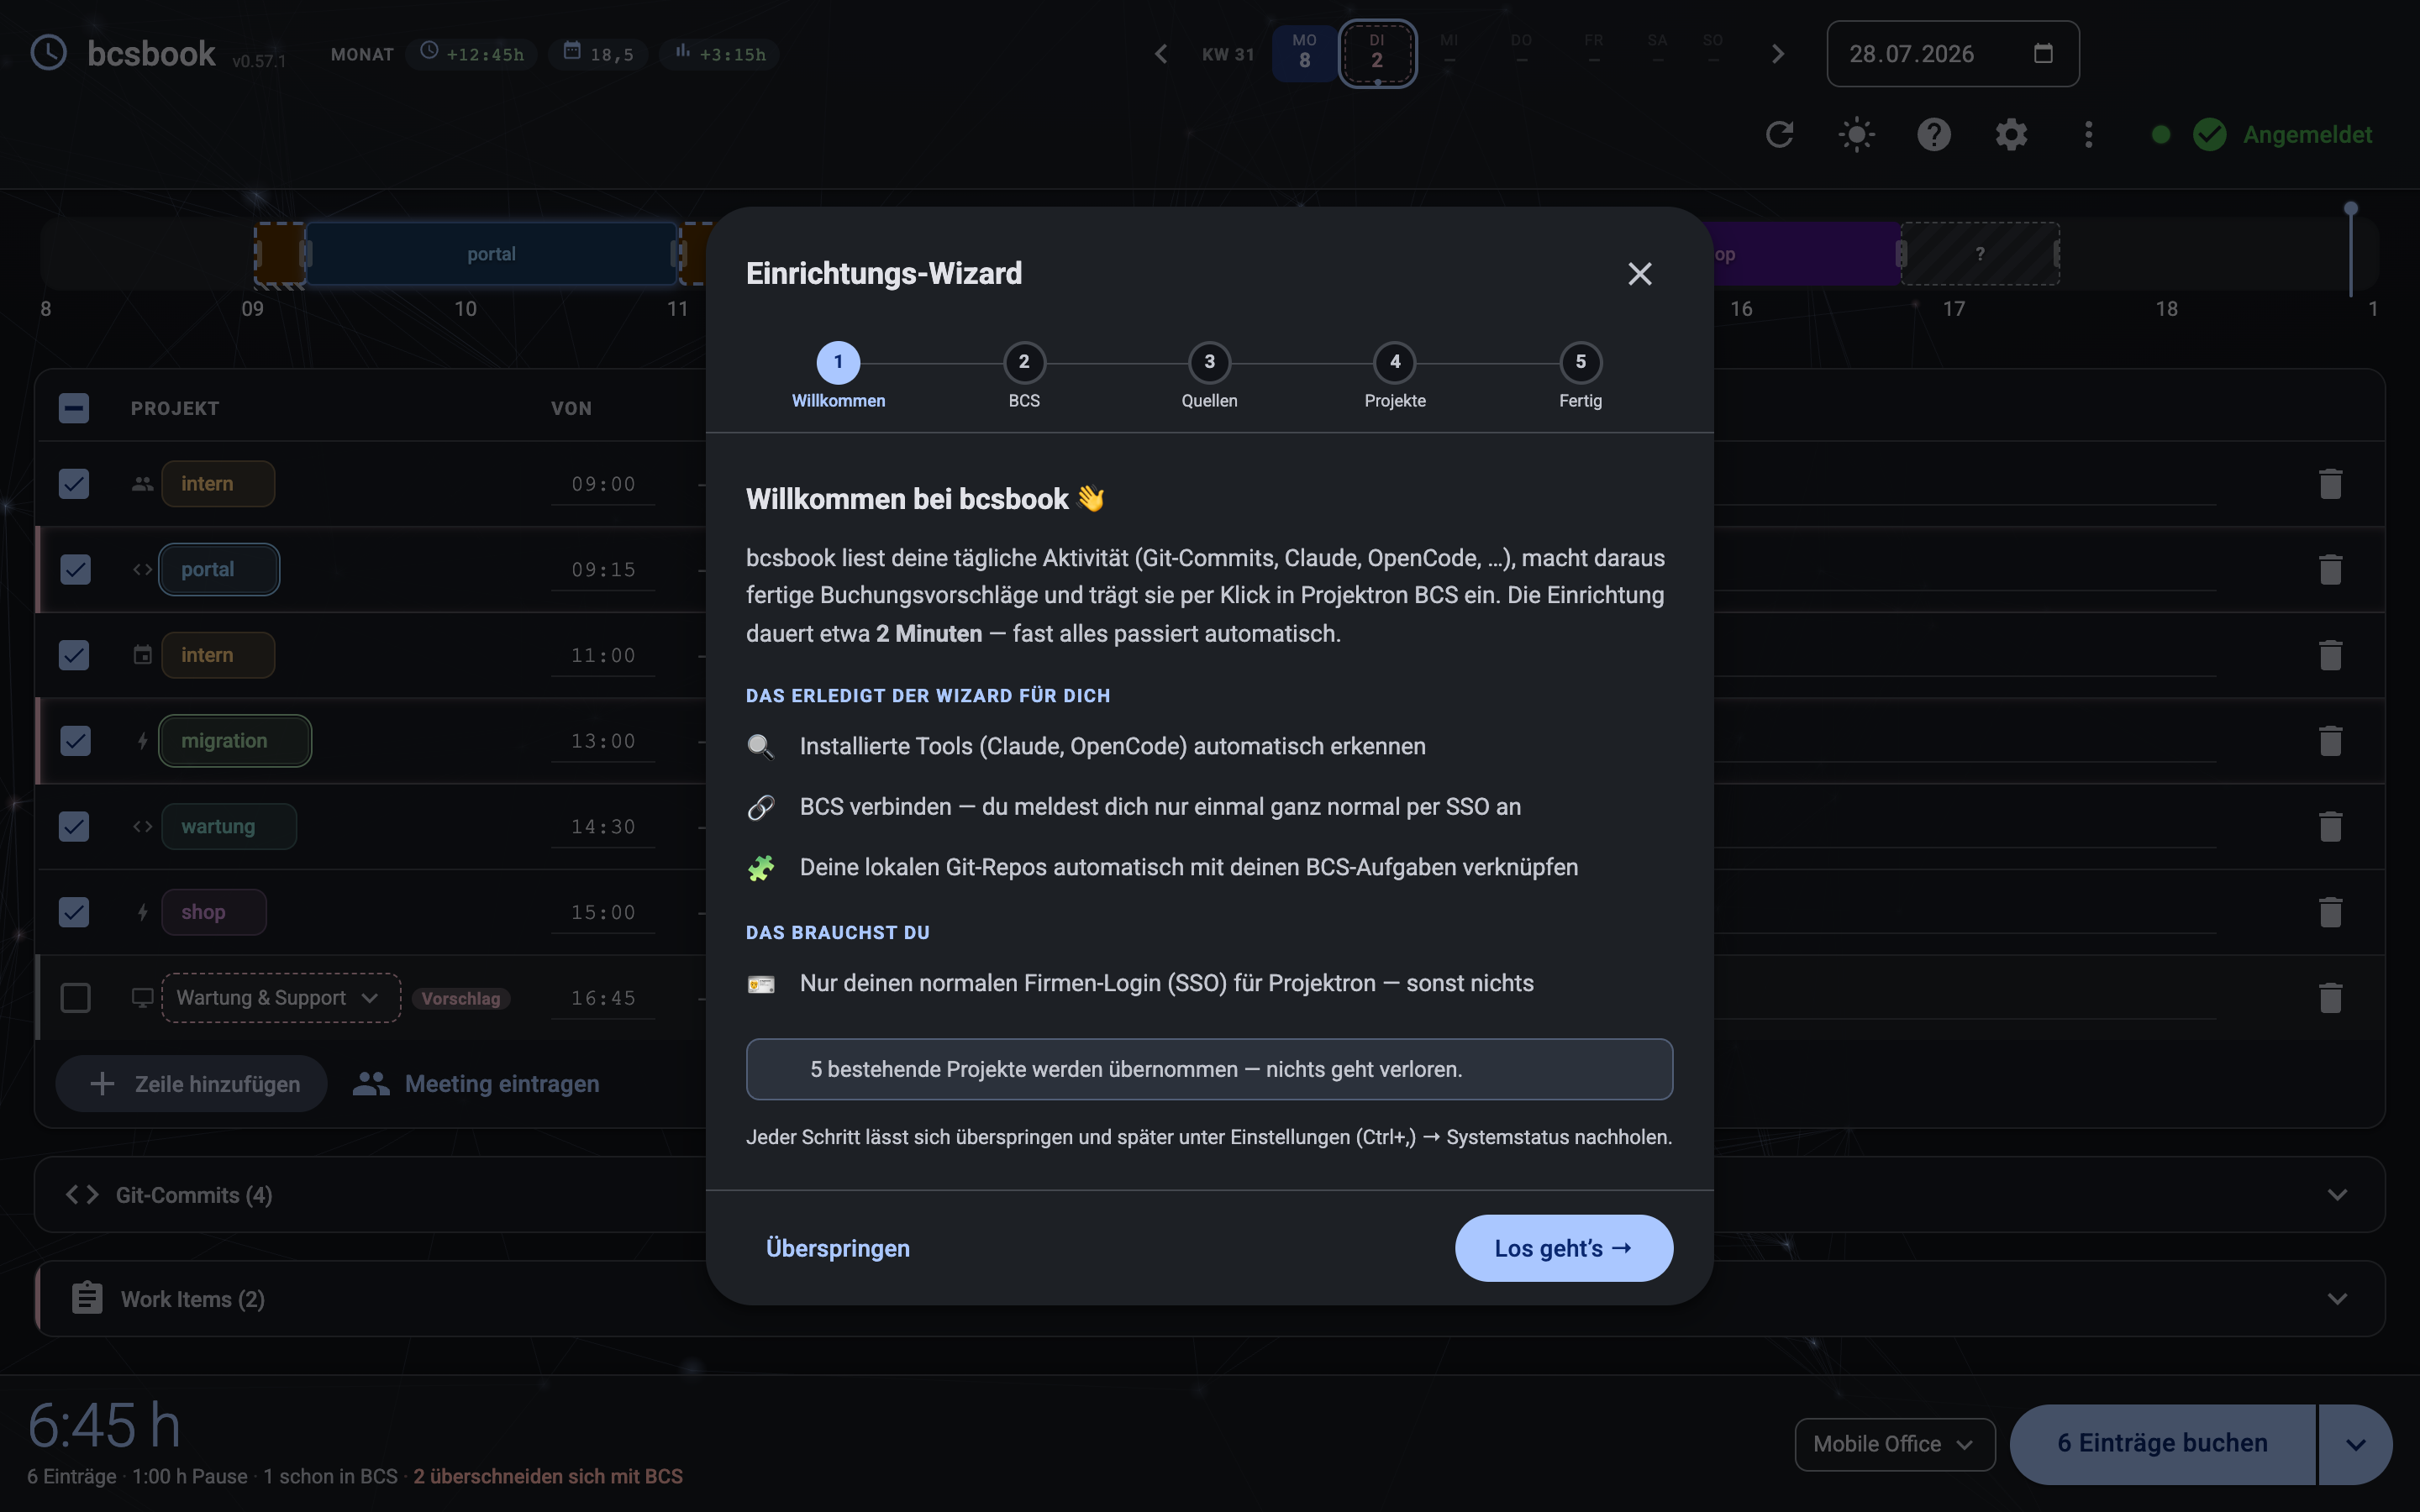This screenshot has height=1512, width=2420.
Task: Open the Wartung & Support project dropdown
Action: click(x=281, y=998)
